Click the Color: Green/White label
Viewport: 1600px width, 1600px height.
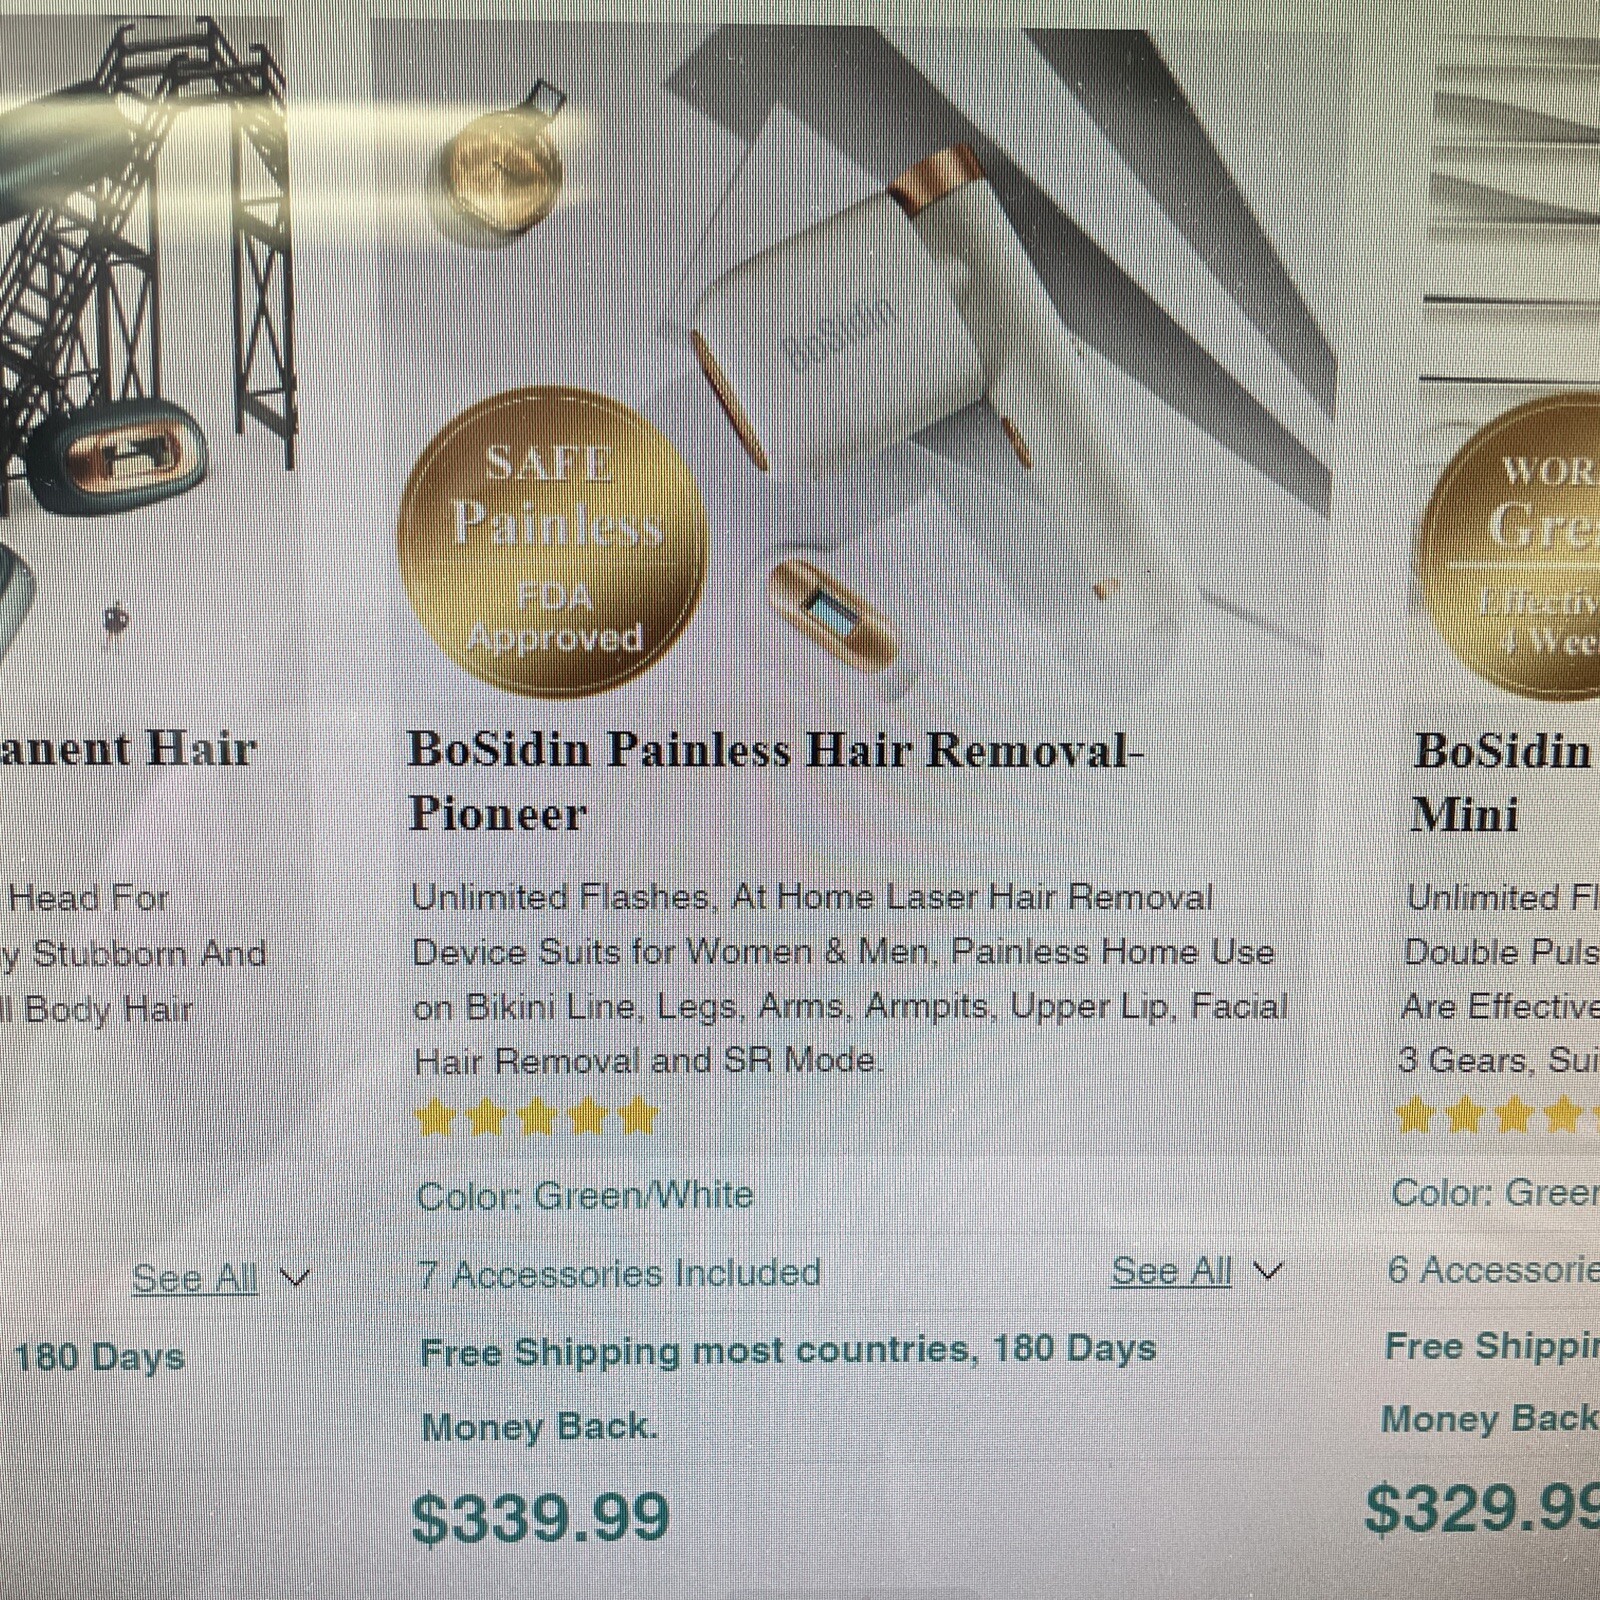584,1195
